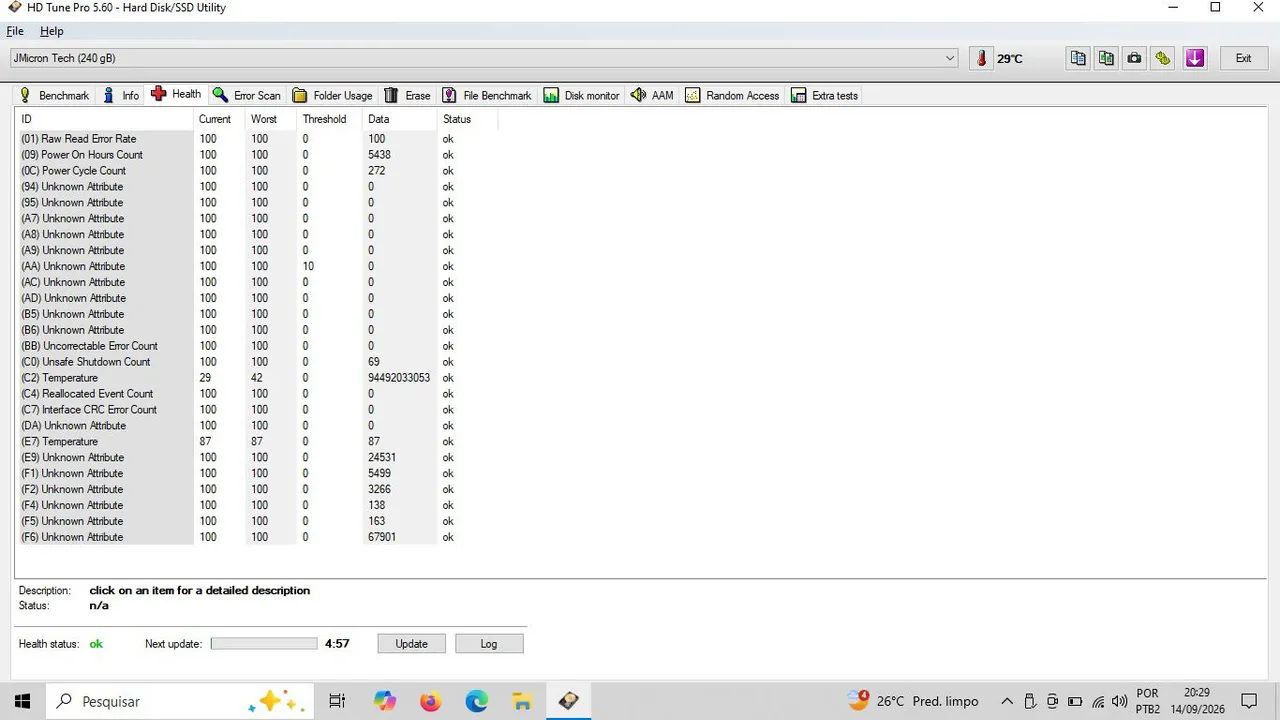Click the thermometer temperature icon
Viewport: 1280px width, 720px height.
click(x=982, y=58)
